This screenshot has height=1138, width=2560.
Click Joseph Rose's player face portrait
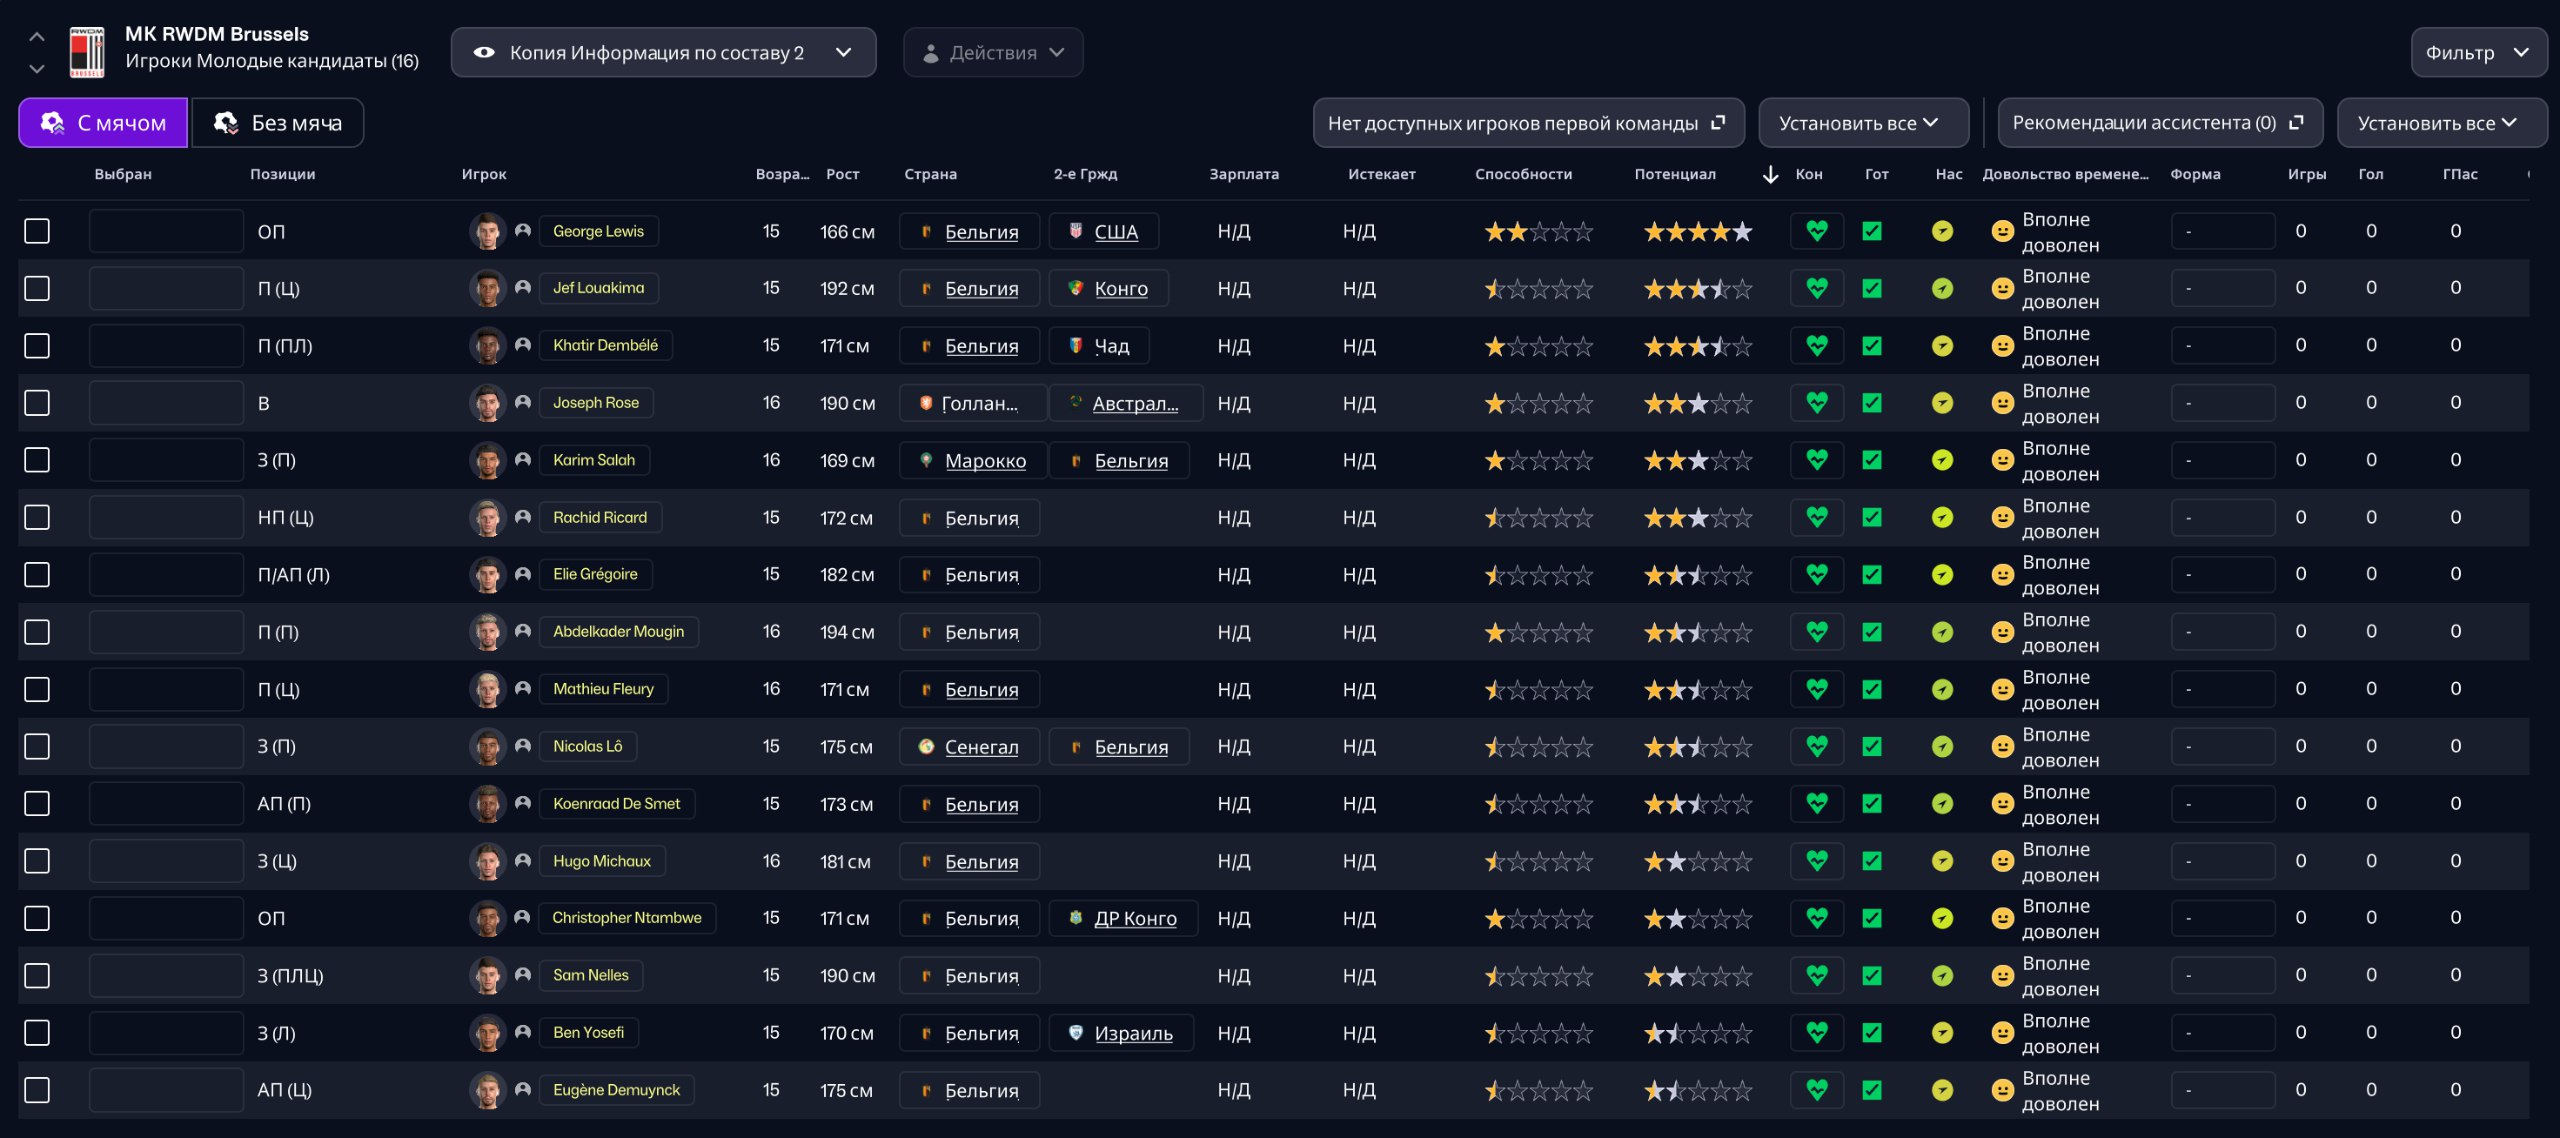tap(487, 403)
